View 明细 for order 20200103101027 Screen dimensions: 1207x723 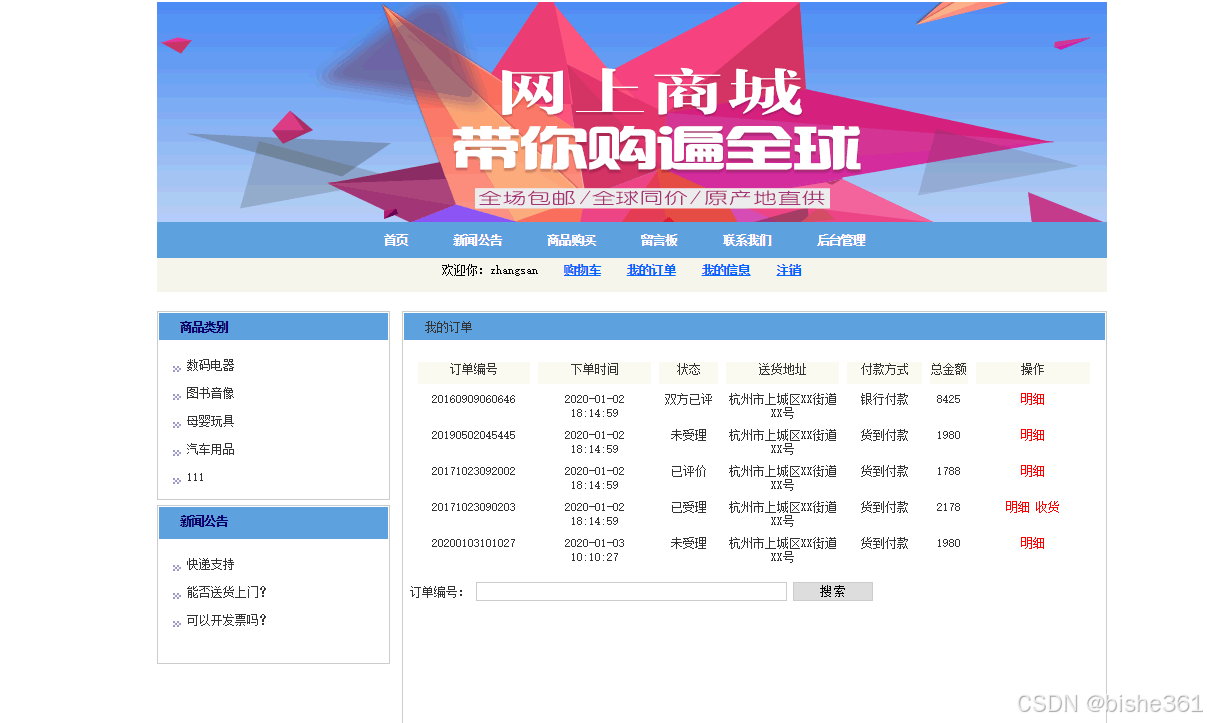point(1032,543)
